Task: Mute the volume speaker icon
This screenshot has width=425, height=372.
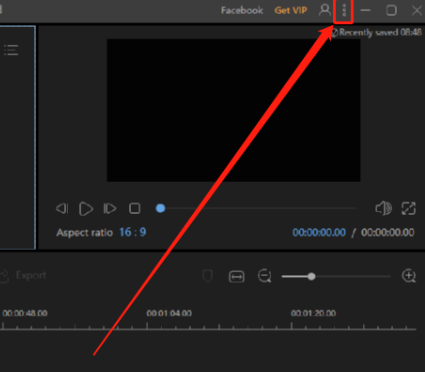Action: (383, 208)
